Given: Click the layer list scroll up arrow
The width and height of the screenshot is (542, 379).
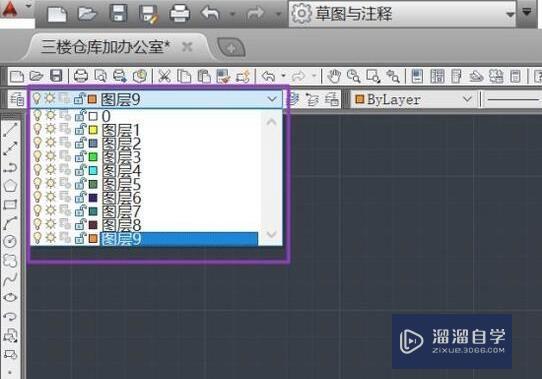Looking at the screenshot, I should [x=272, y=122].
